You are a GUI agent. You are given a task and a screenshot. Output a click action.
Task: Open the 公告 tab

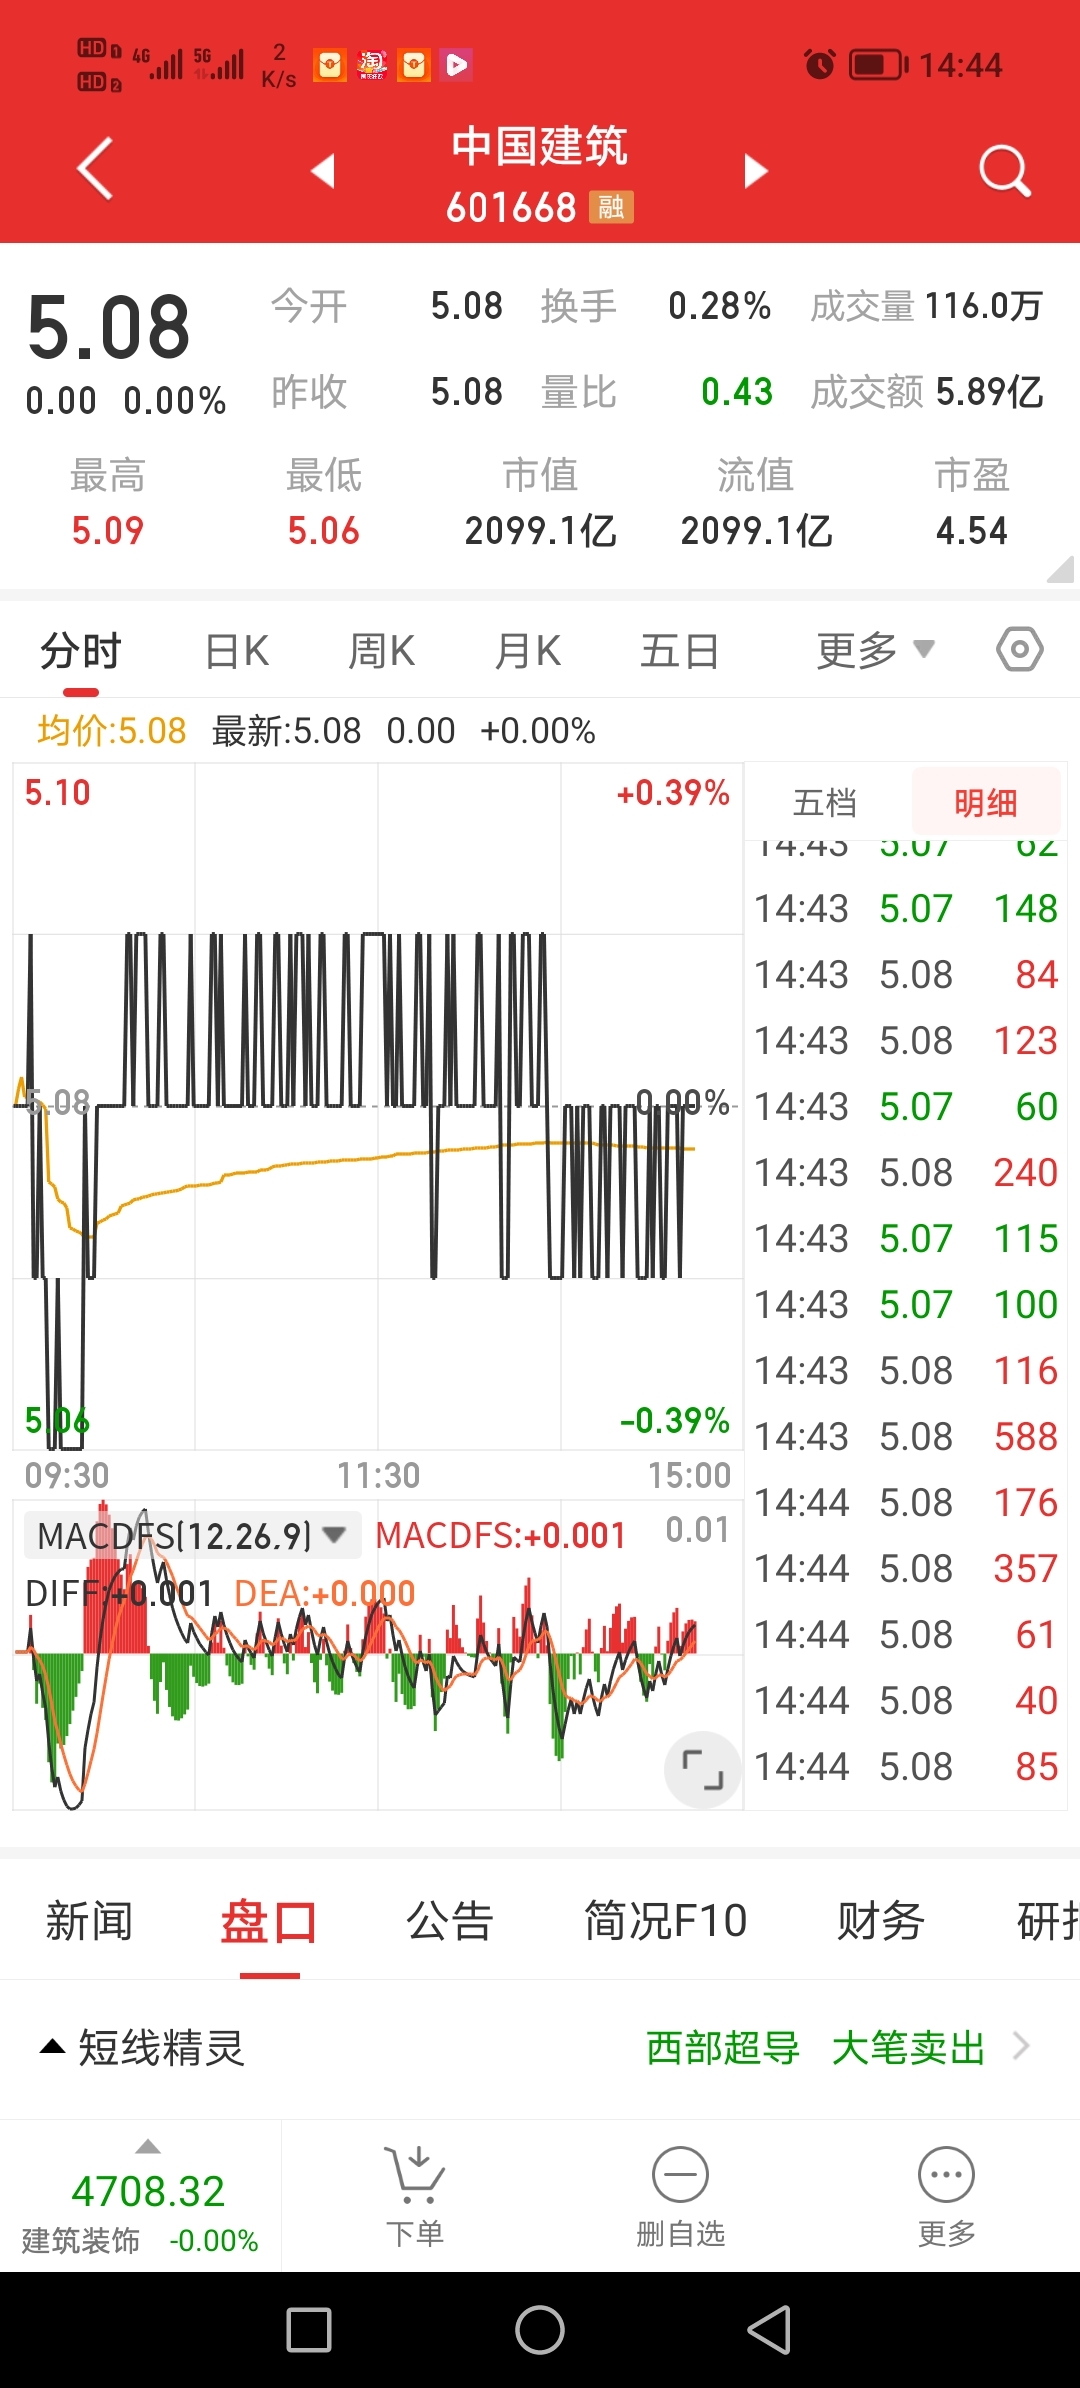click(450, 1921)
